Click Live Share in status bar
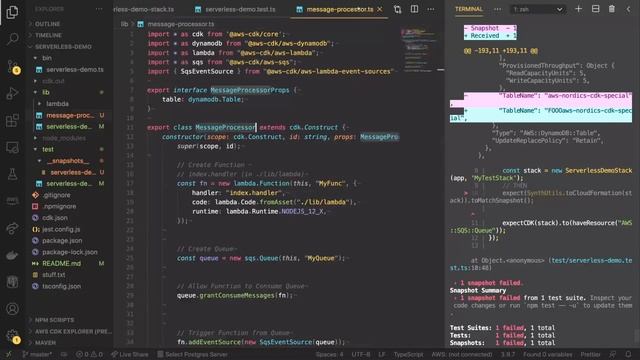The image size is (640, 360). [130, 354]
